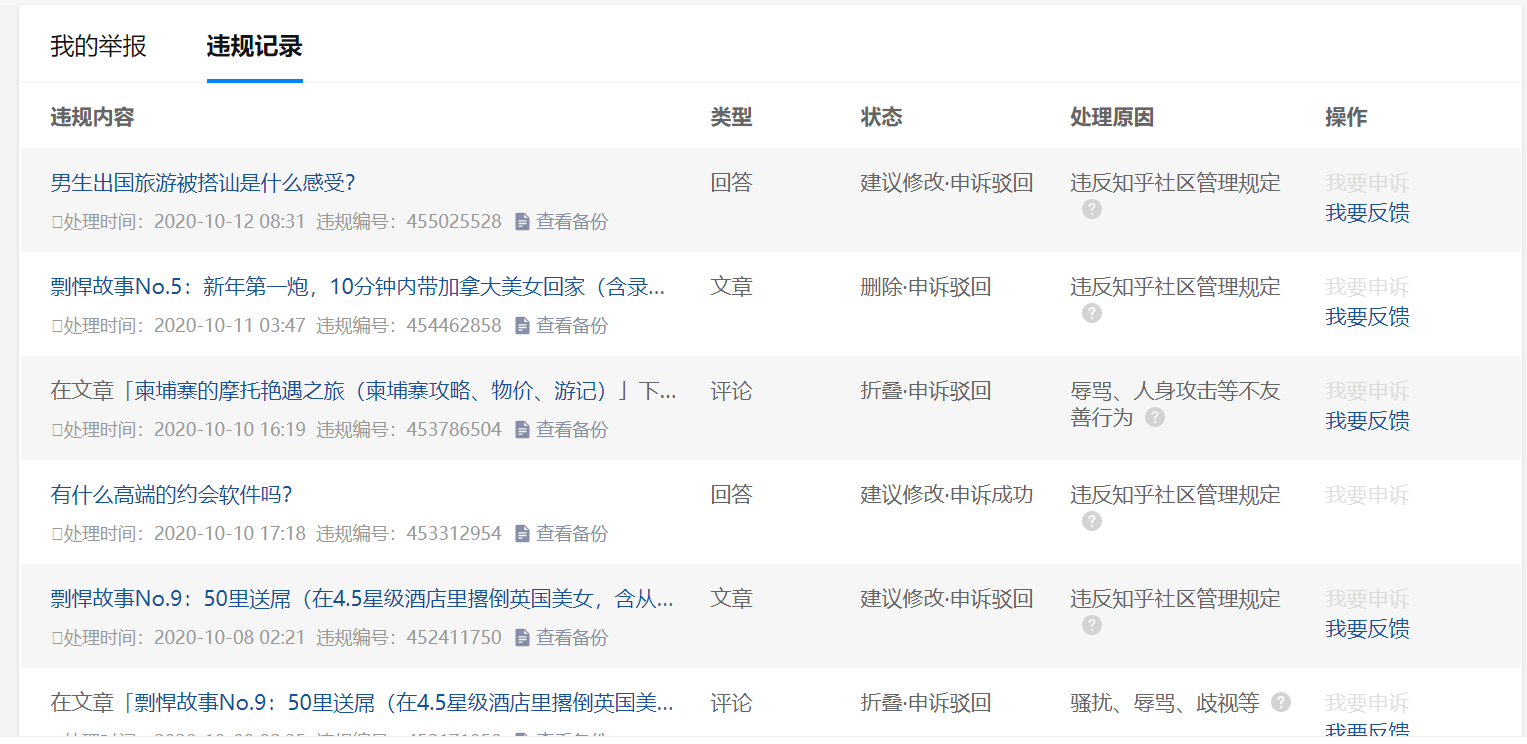Open backup document icon for record 455025528

522,222
